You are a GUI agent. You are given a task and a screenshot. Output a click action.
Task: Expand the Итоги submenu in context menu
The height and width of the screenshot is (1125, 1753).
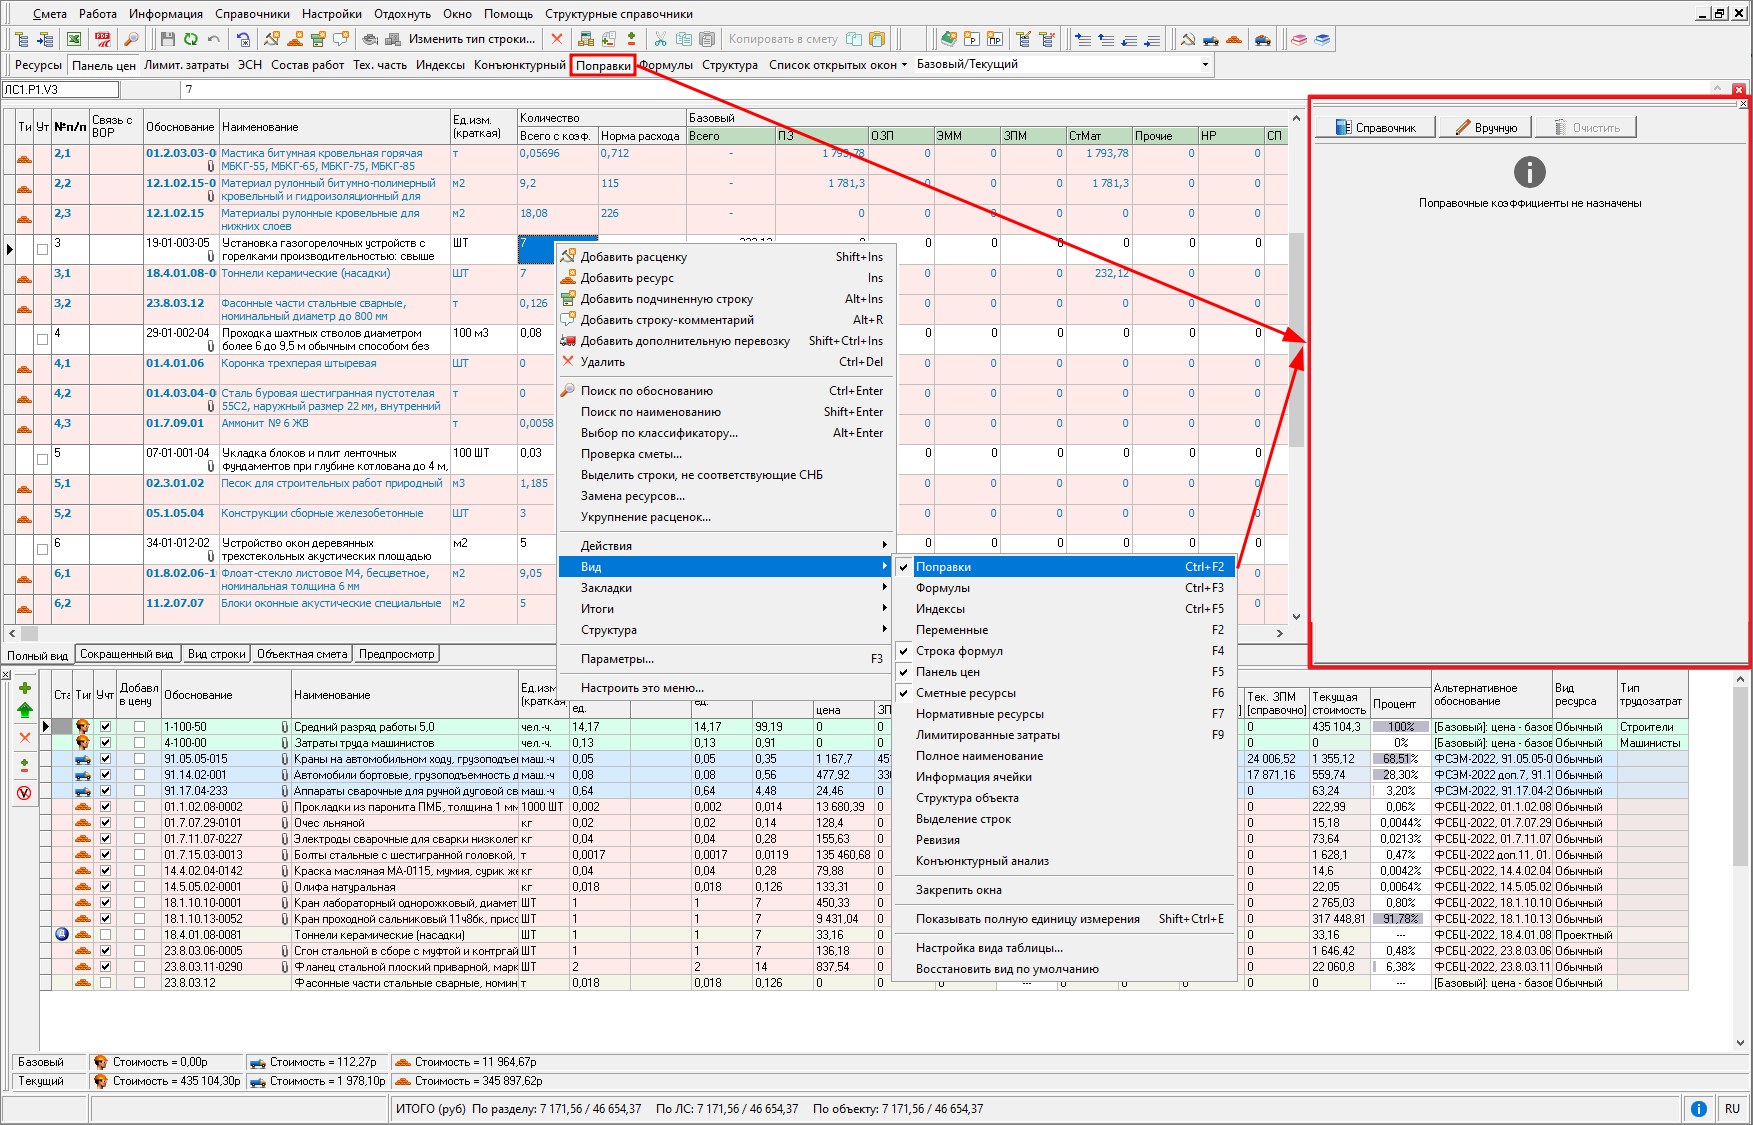click(x=726, y=609)
